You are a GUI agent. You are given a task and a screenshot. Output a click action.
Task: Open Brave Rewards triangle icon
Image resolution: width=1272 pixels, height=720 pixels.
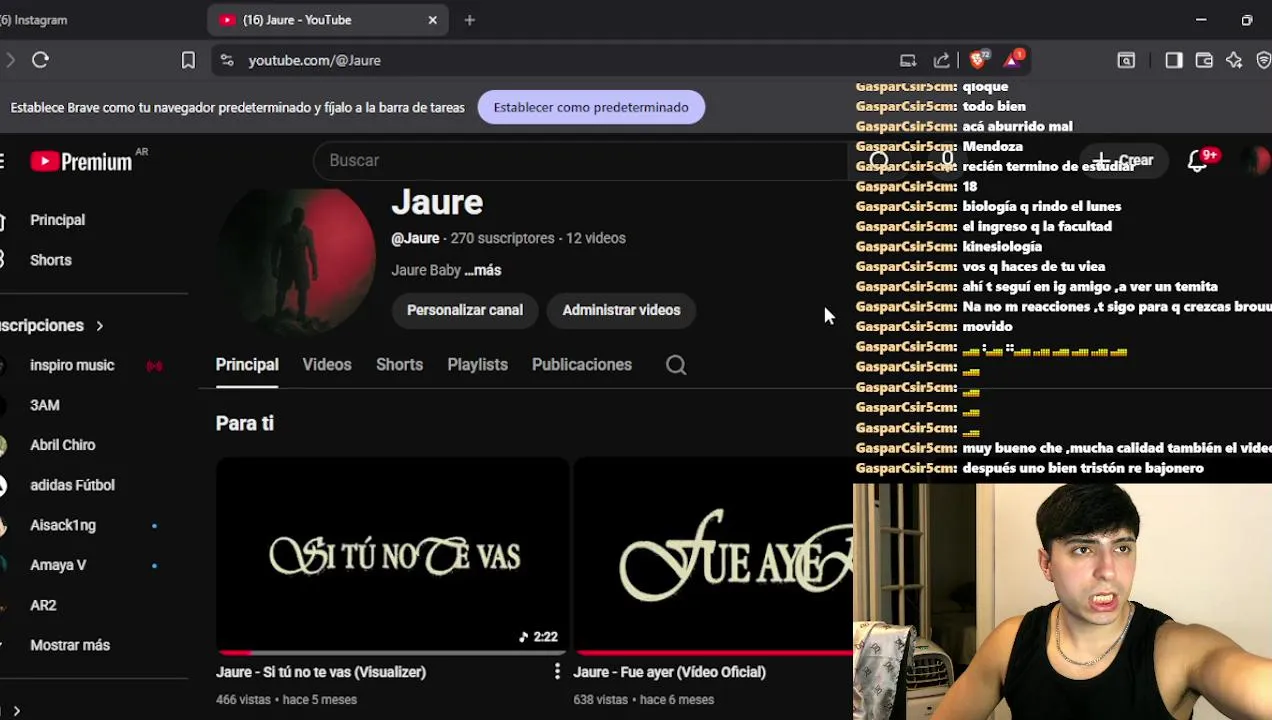(x=1012, y=60)
